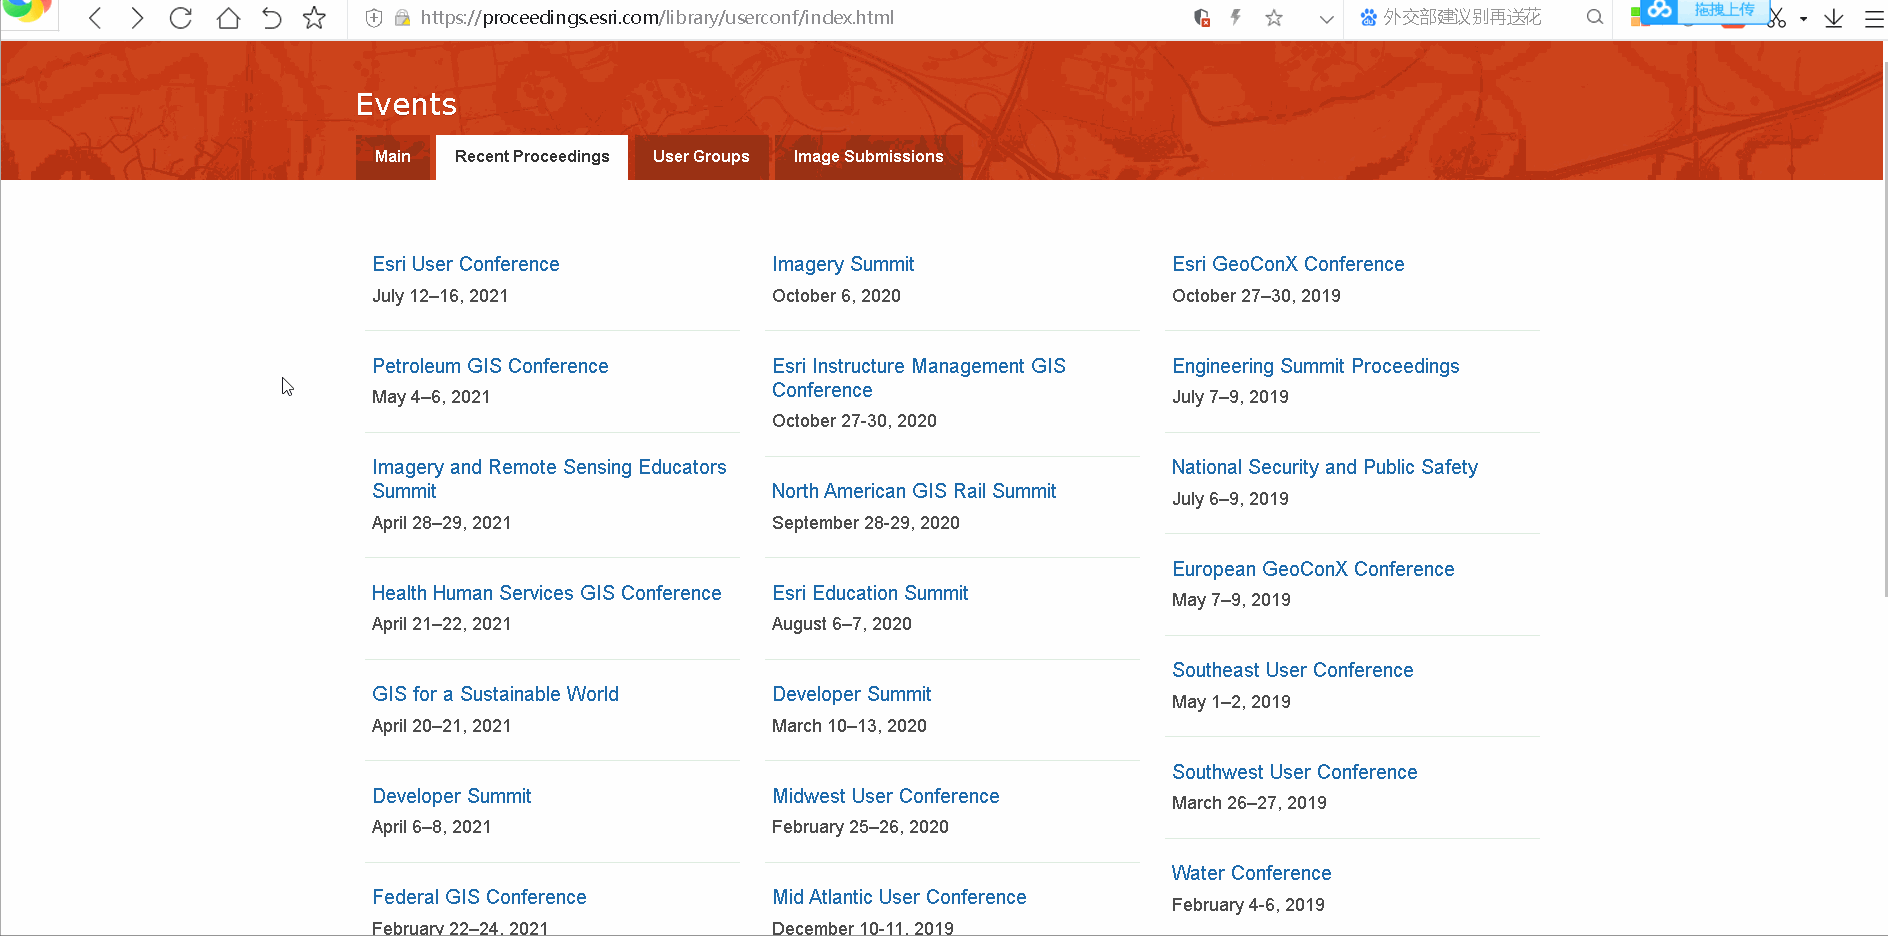Image resolution: width=1888 pixels, height=936 pixels.
Task: Click the blocked-content shield icon with red x
Action: click(x=1202, y=18)
